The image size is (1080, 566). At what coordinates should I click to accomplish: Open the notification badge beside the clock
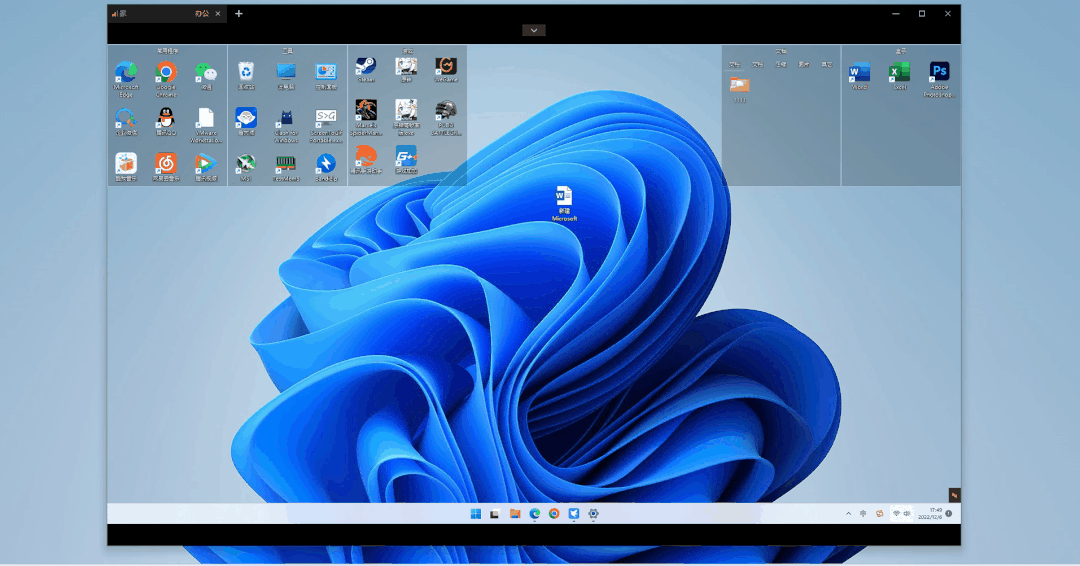coord(949,514)
